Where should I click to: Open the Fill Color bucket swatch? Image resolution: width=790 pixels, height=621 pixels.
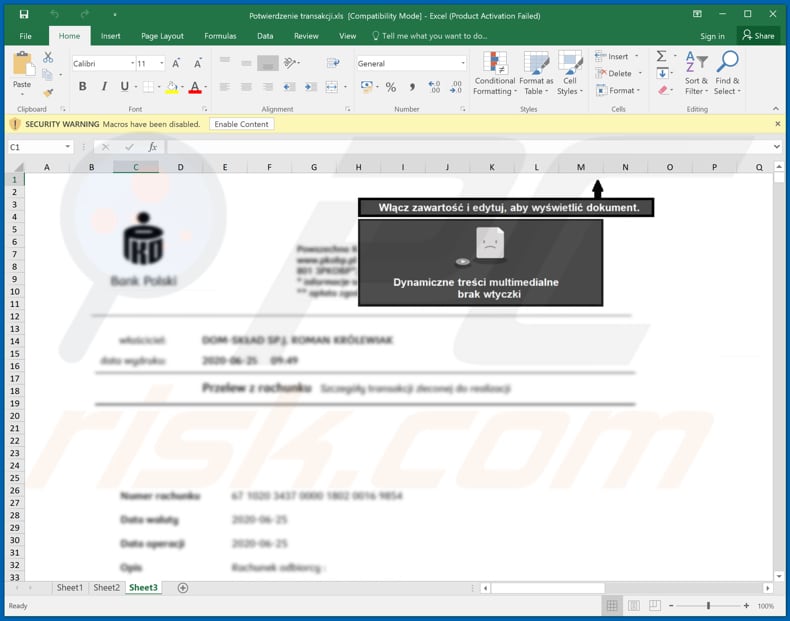(172, 87)
